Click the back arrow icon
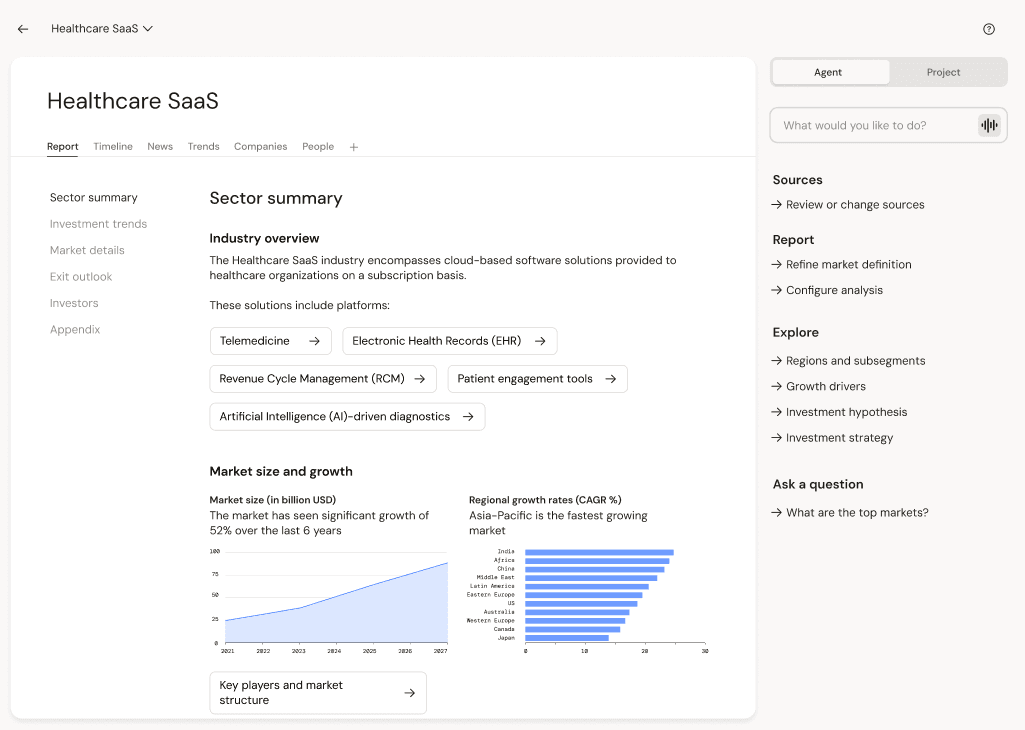Viewport: 1025px width, 730px height. click(23, 29)
